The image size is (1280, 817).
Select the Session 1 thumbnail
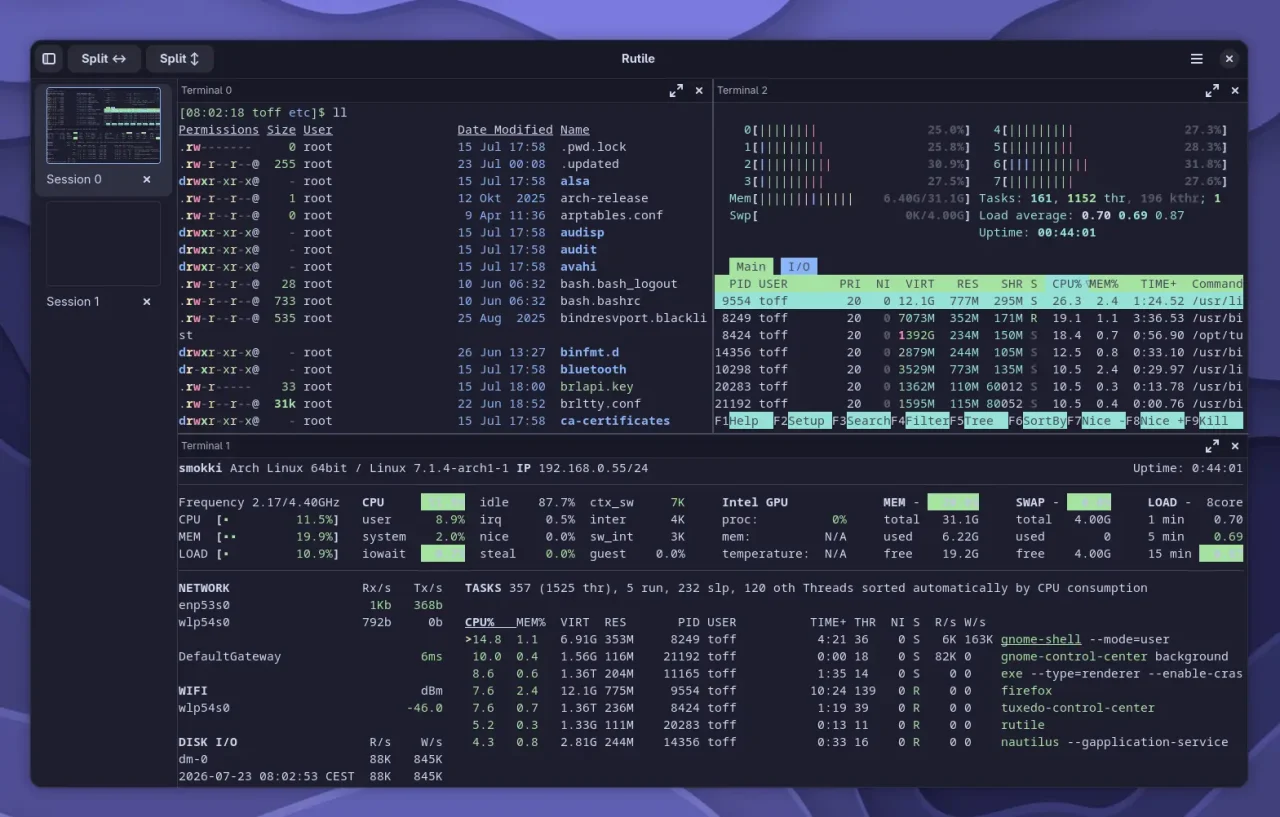(103, 244)
